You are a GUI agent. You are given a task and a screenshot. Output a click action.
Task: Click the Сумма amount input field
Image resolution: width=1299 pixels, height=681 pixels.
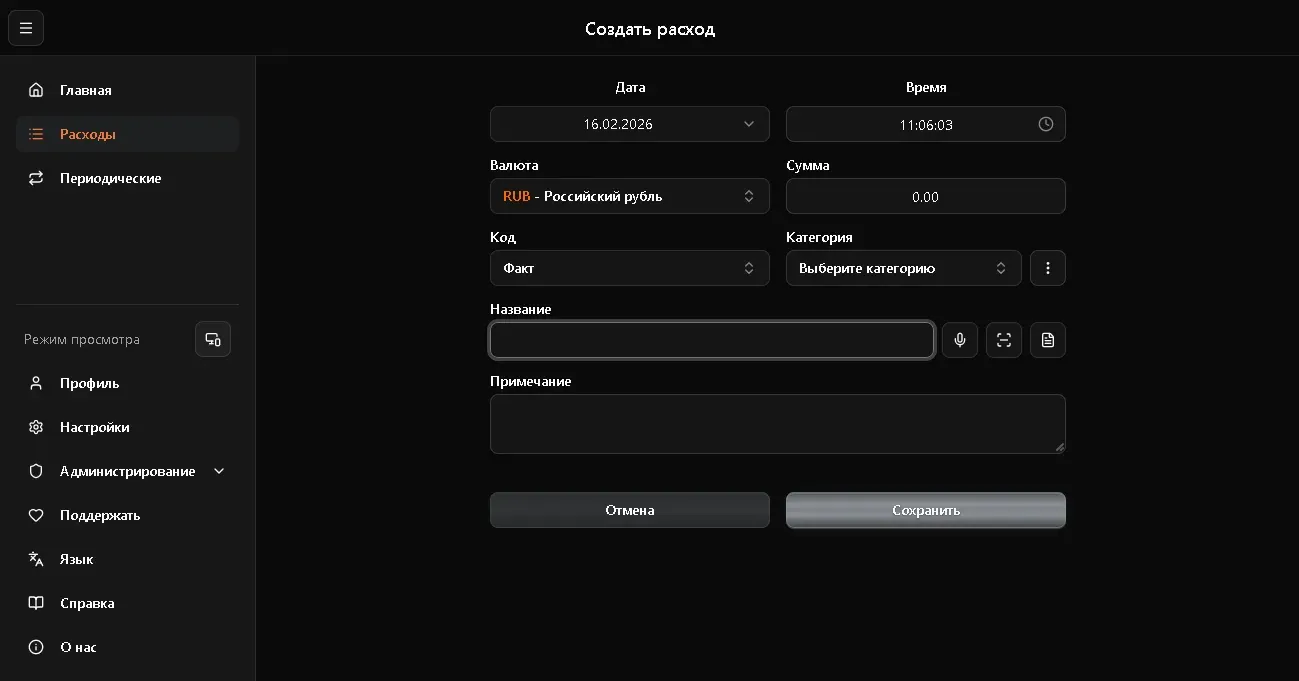tap(926, 197)
